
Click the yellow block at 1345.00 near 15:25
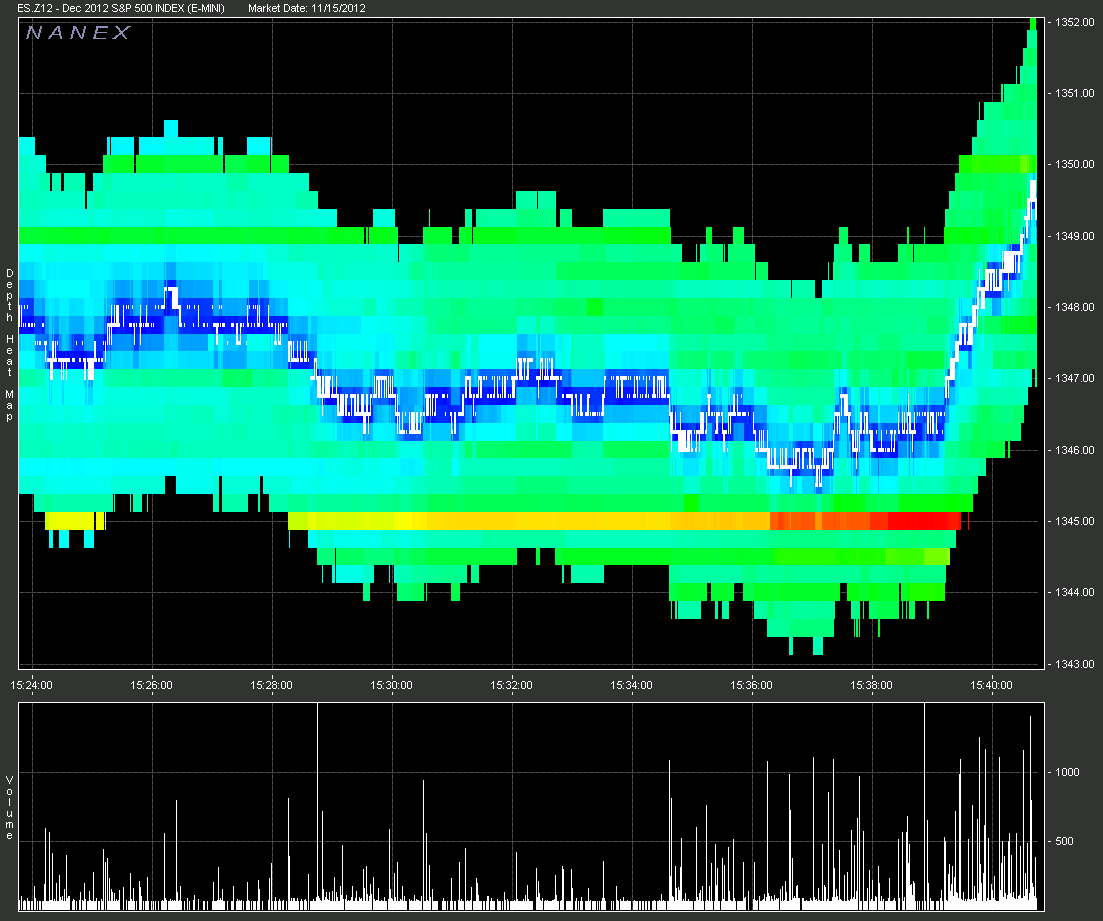tap(75, 521)
